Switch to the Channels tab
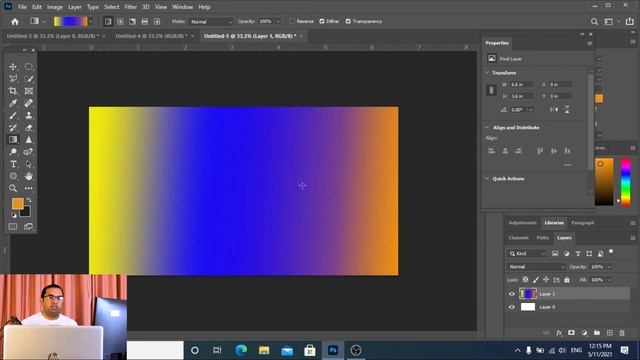Image resolution: width=640 pixels, height=360 pixels. tap(519, 238)
